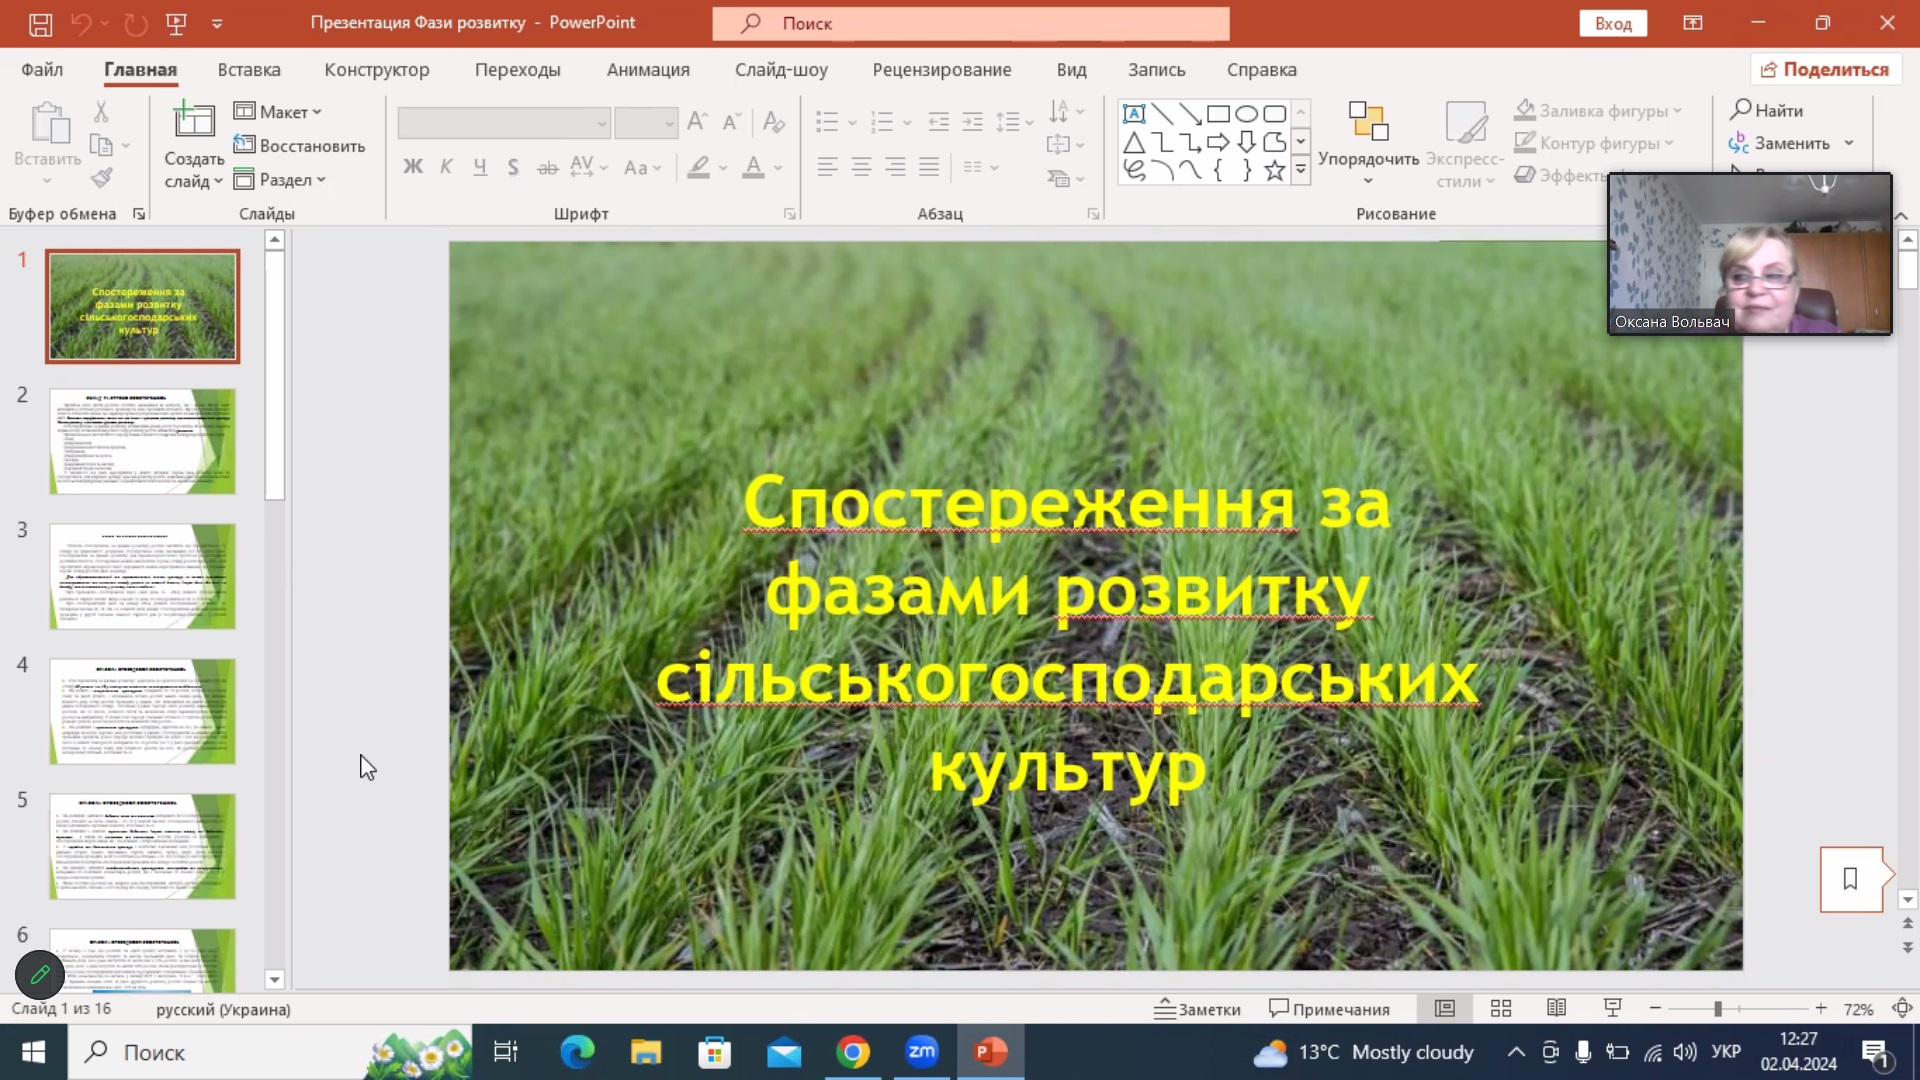Expand the shapes gallery more arrow
Viewport: 1920px width, 1080px height.
[x=1300, y=171]
